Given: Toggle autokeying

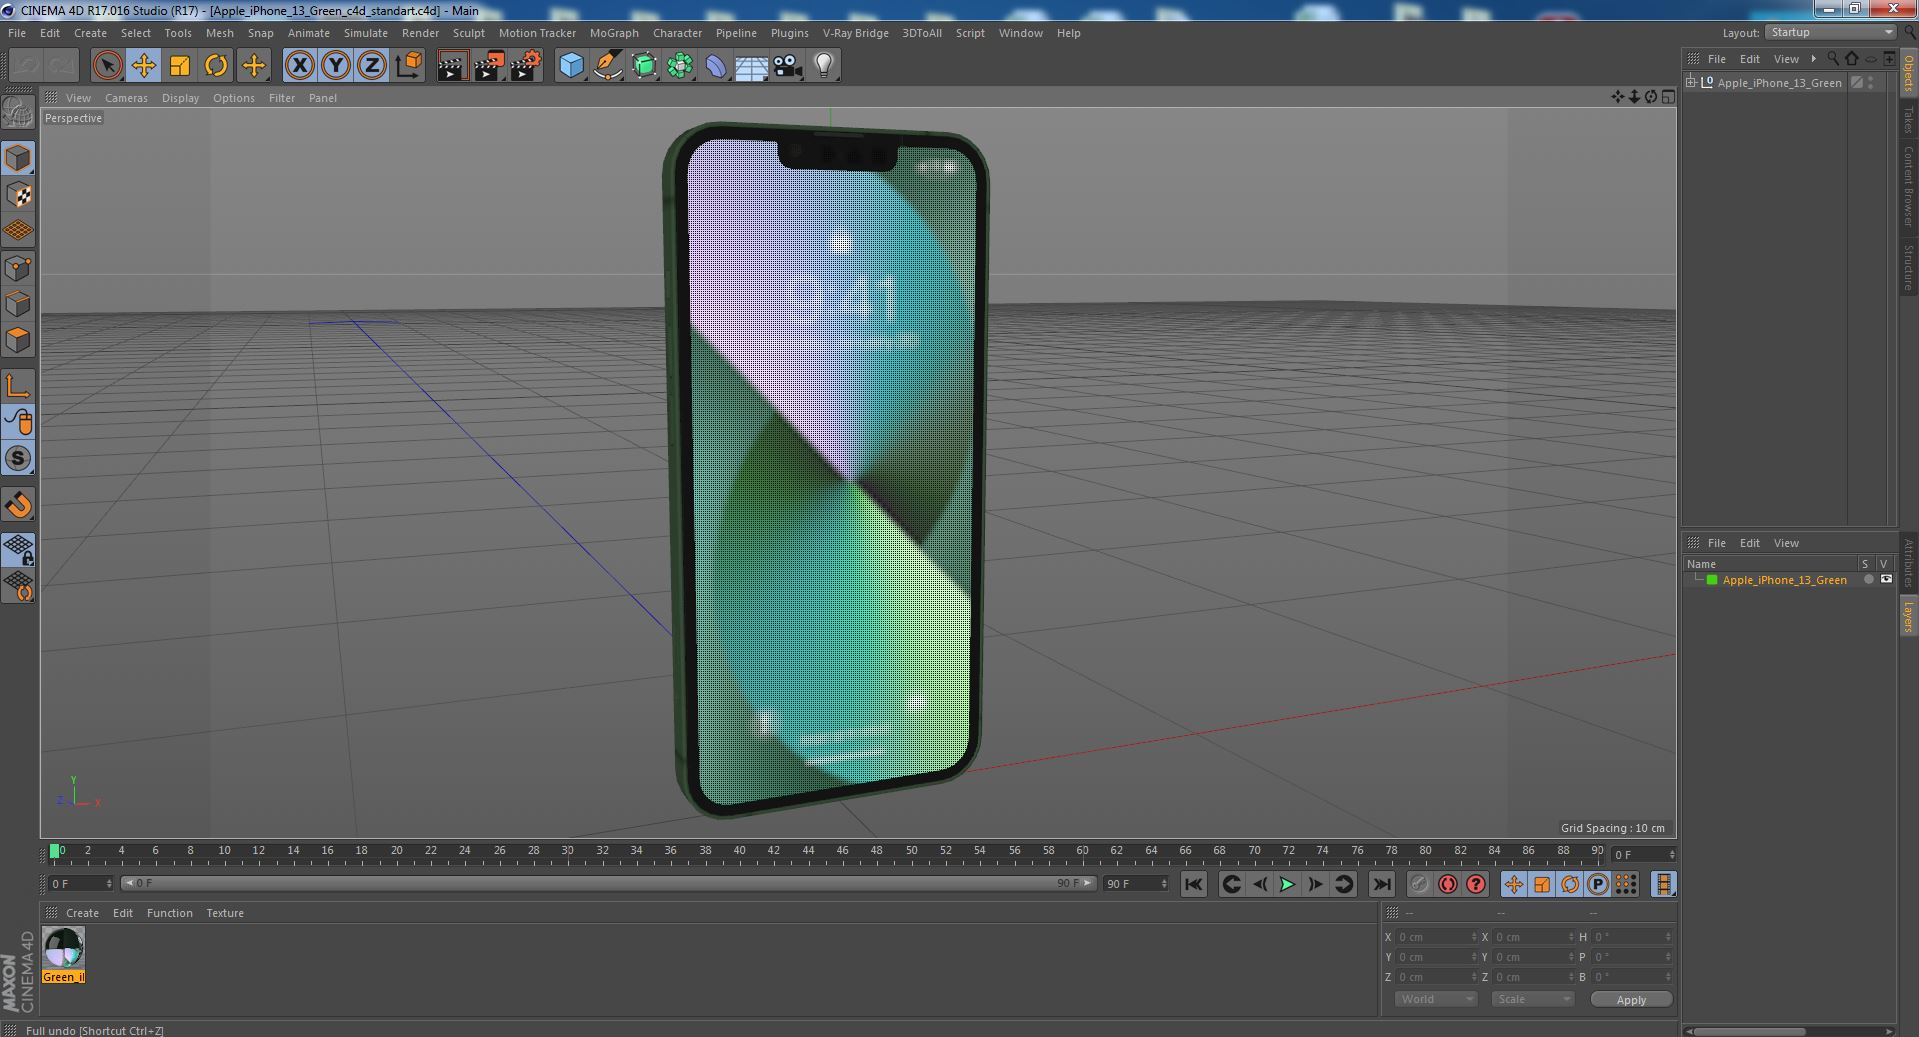Looking at the screenshot, I should pyautogui.click(x=1448, y=884).
